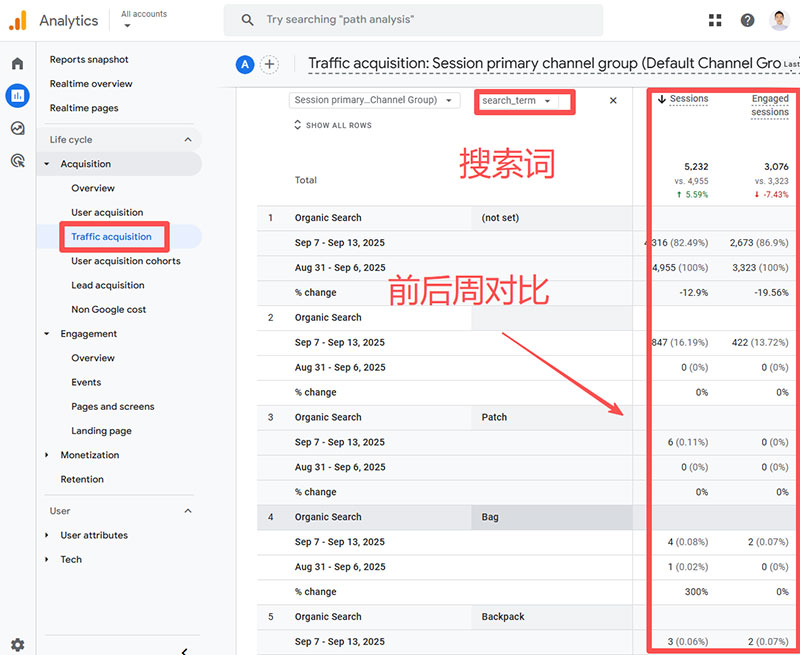Open the search_term dimension dropdown
This screenshot has width=800, height=655.
pyautogui.click(x=517, y=101)
